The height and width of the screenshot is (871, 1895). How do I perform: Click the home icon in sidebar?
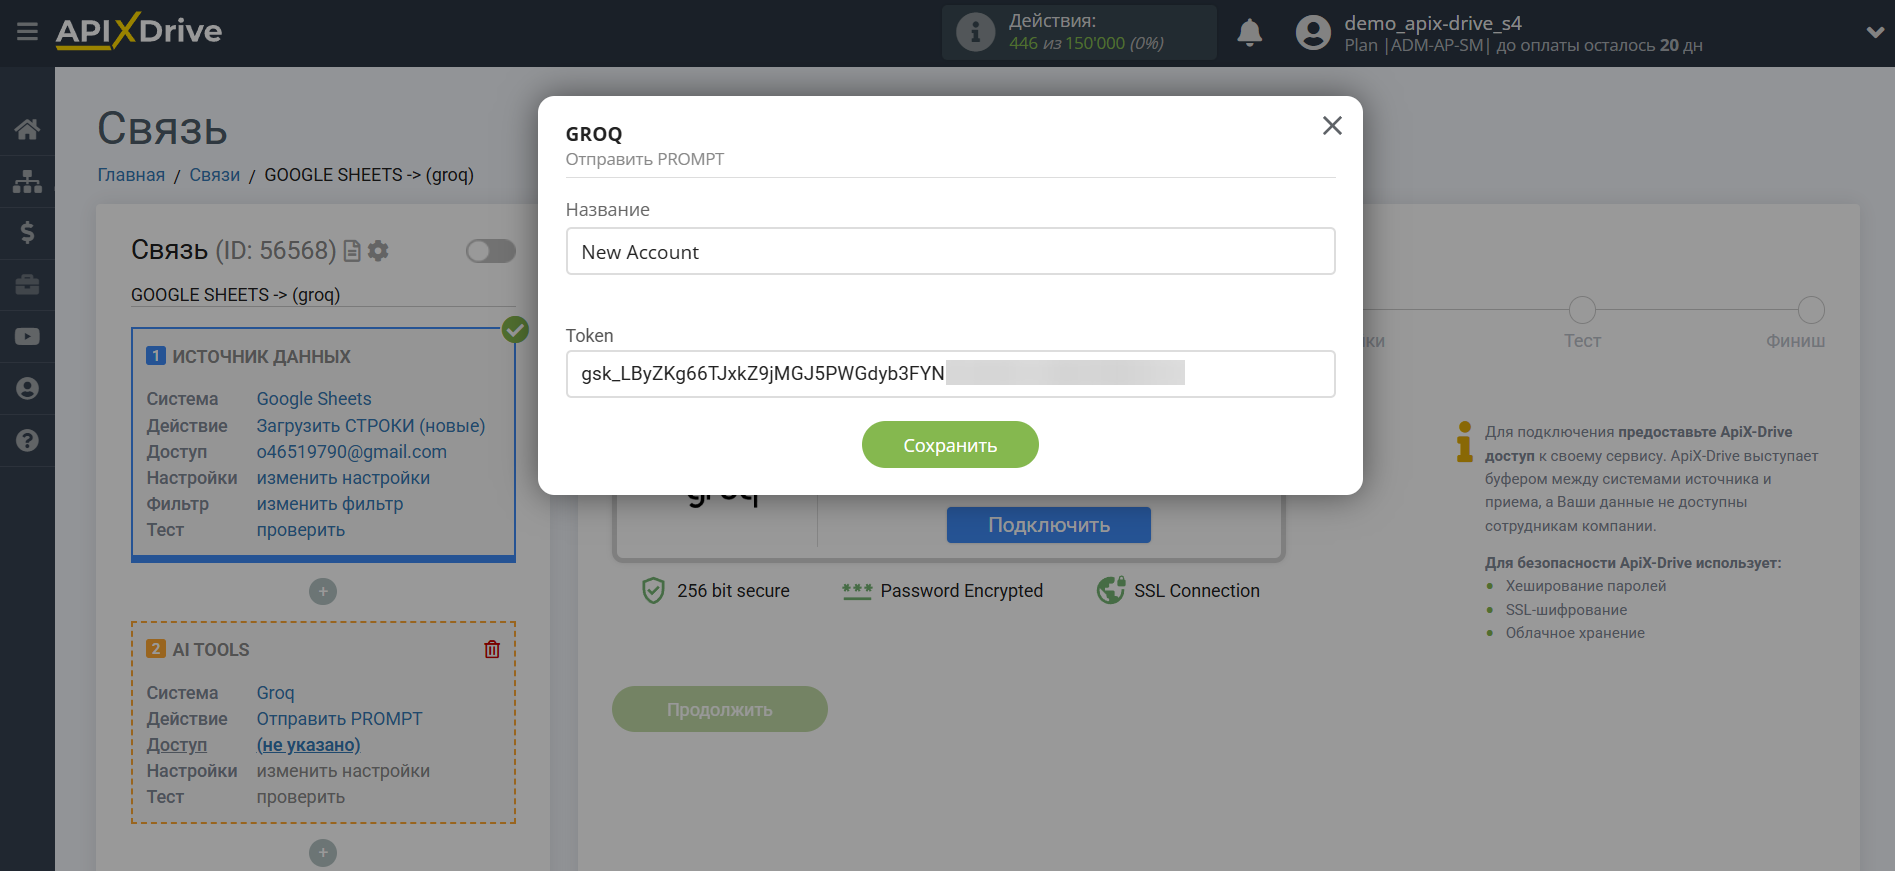point(27,129)
